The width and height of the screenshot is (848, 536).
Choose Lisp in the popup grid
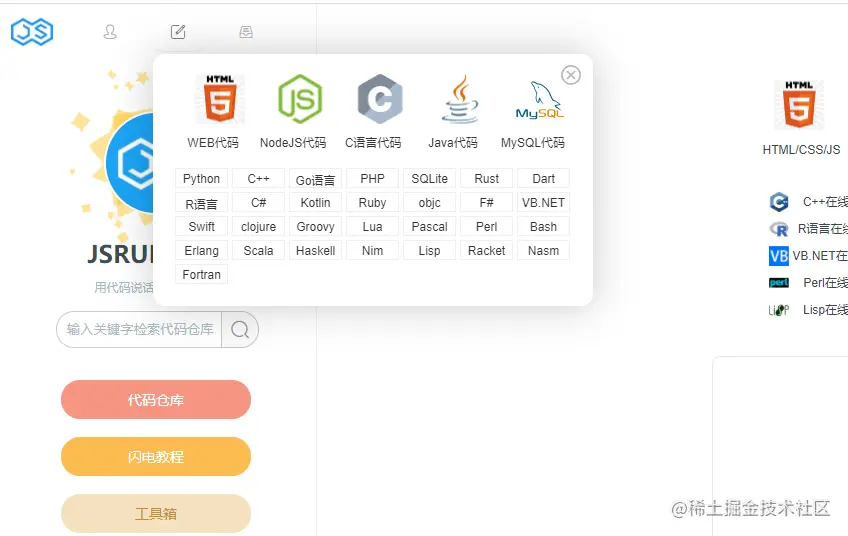[429, 250]
